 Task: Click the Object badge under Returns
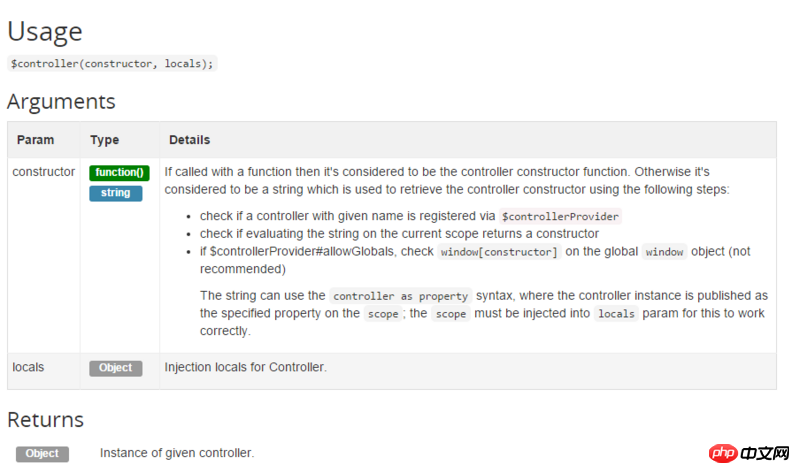pos(42,454)
